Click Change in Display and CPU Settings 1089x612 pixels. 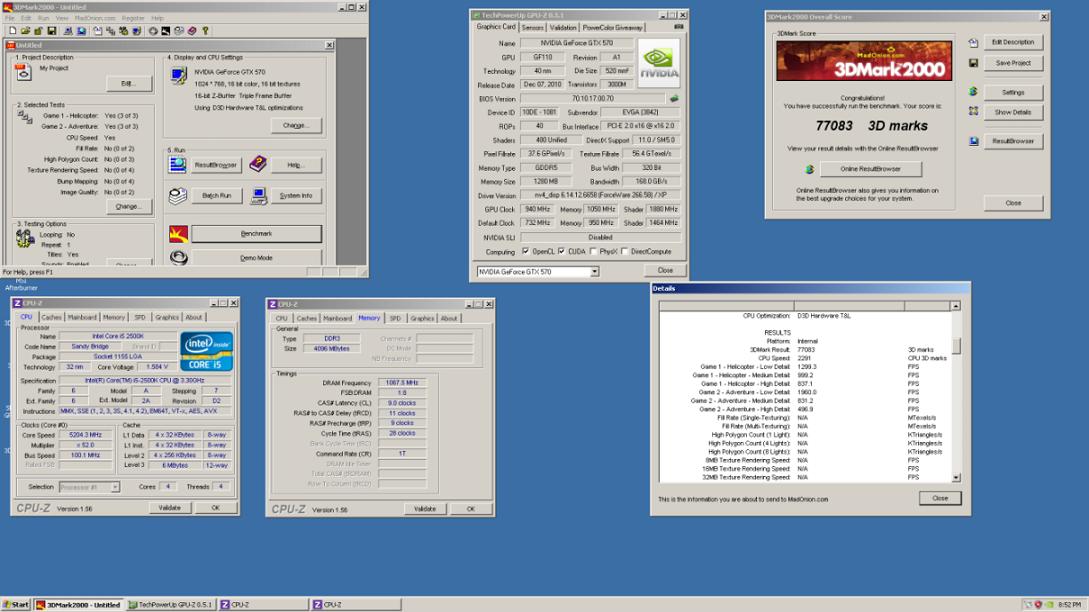[296, 126]
